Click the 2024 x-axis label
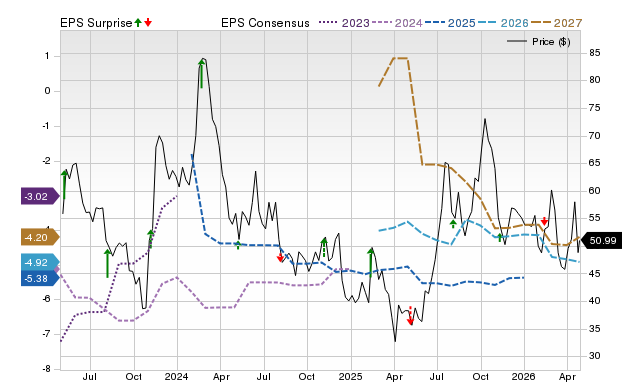Viewport: 640px width, 382px height. tap(176, 376)
